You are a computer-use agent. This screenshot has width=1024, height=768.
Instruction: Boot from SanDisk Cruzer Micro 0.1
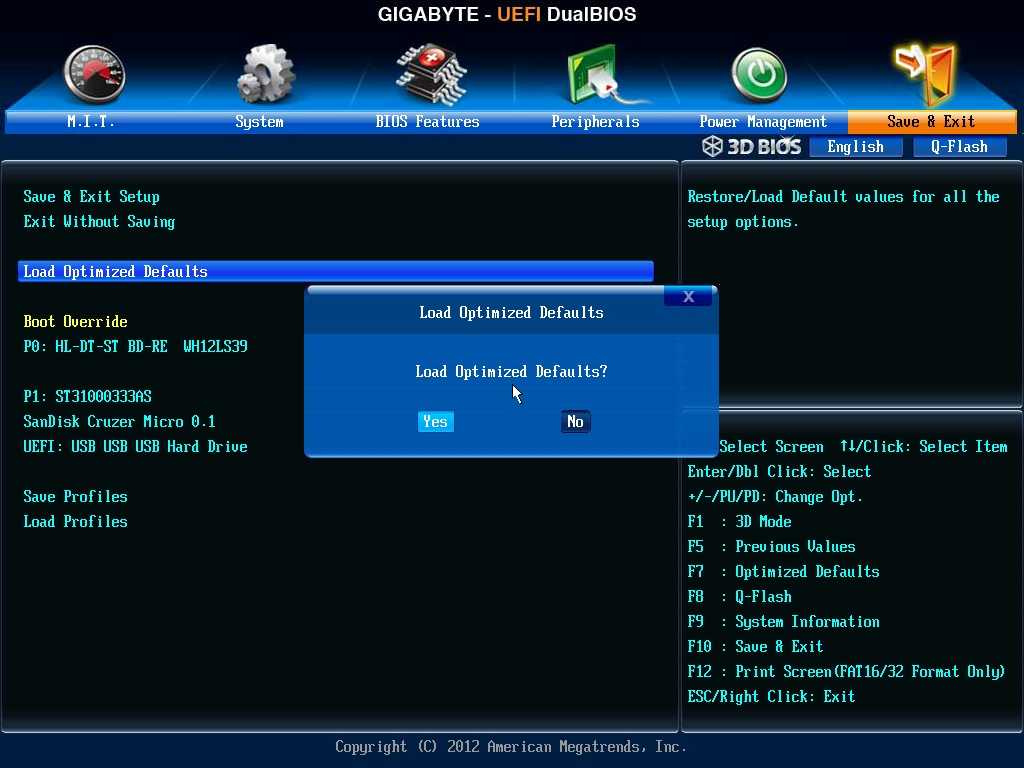[x=120, y=421]
